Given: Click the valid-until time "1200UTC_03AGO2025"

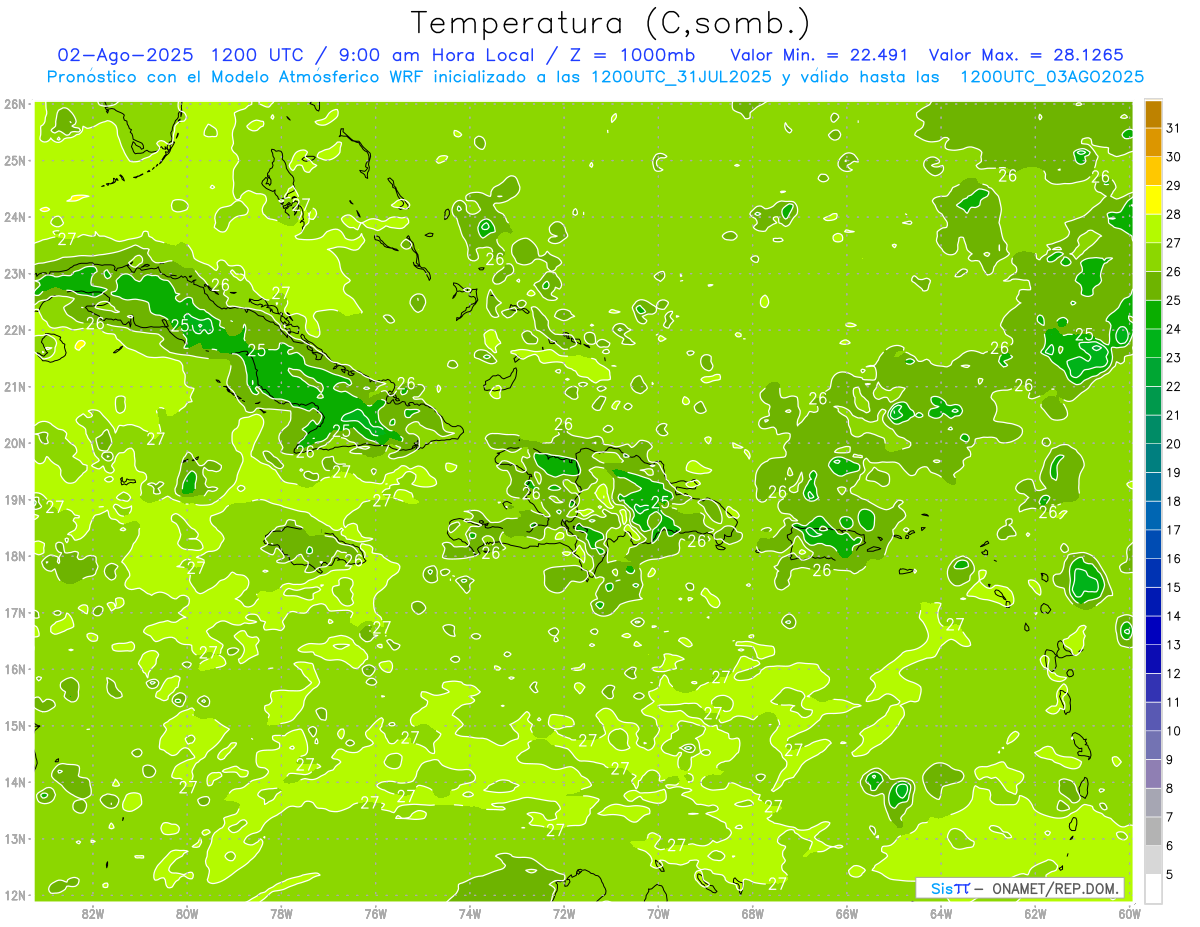Looking at the screenshot, I should pyautogui.click(x=1051, y=76).
